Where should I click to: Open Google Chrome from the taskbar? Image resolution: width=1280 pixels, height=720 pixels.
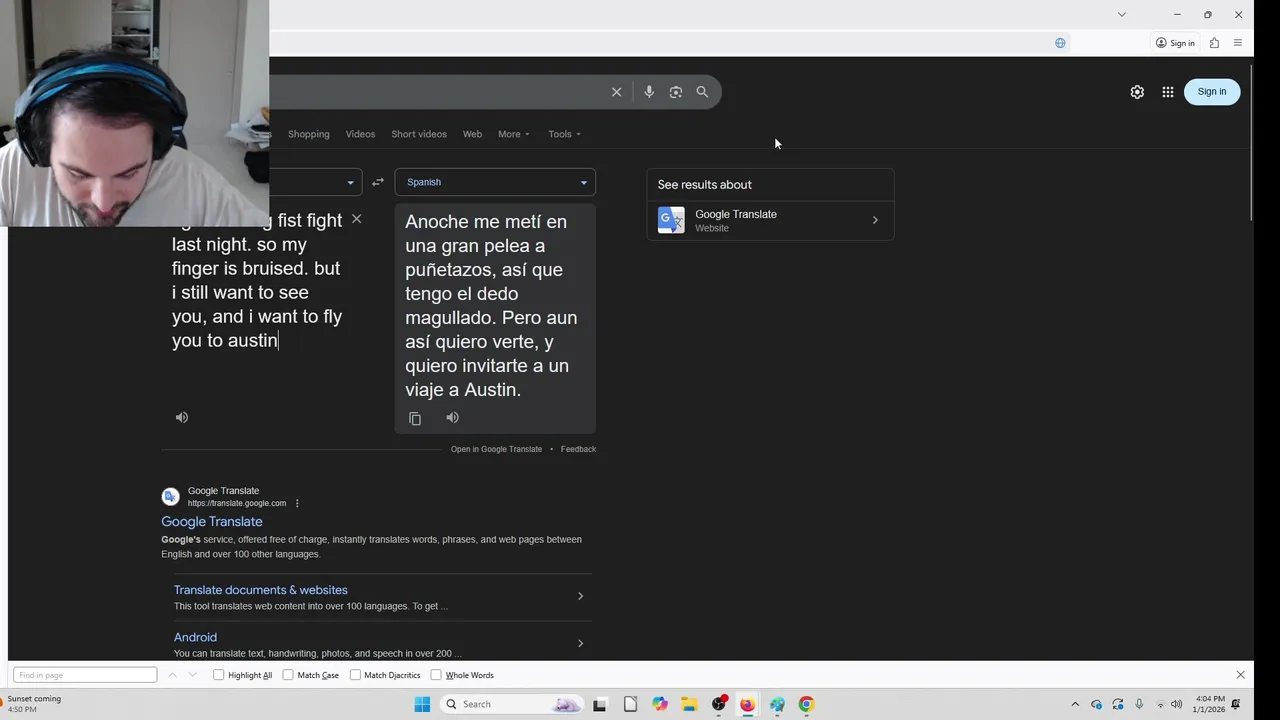(806, 704)
